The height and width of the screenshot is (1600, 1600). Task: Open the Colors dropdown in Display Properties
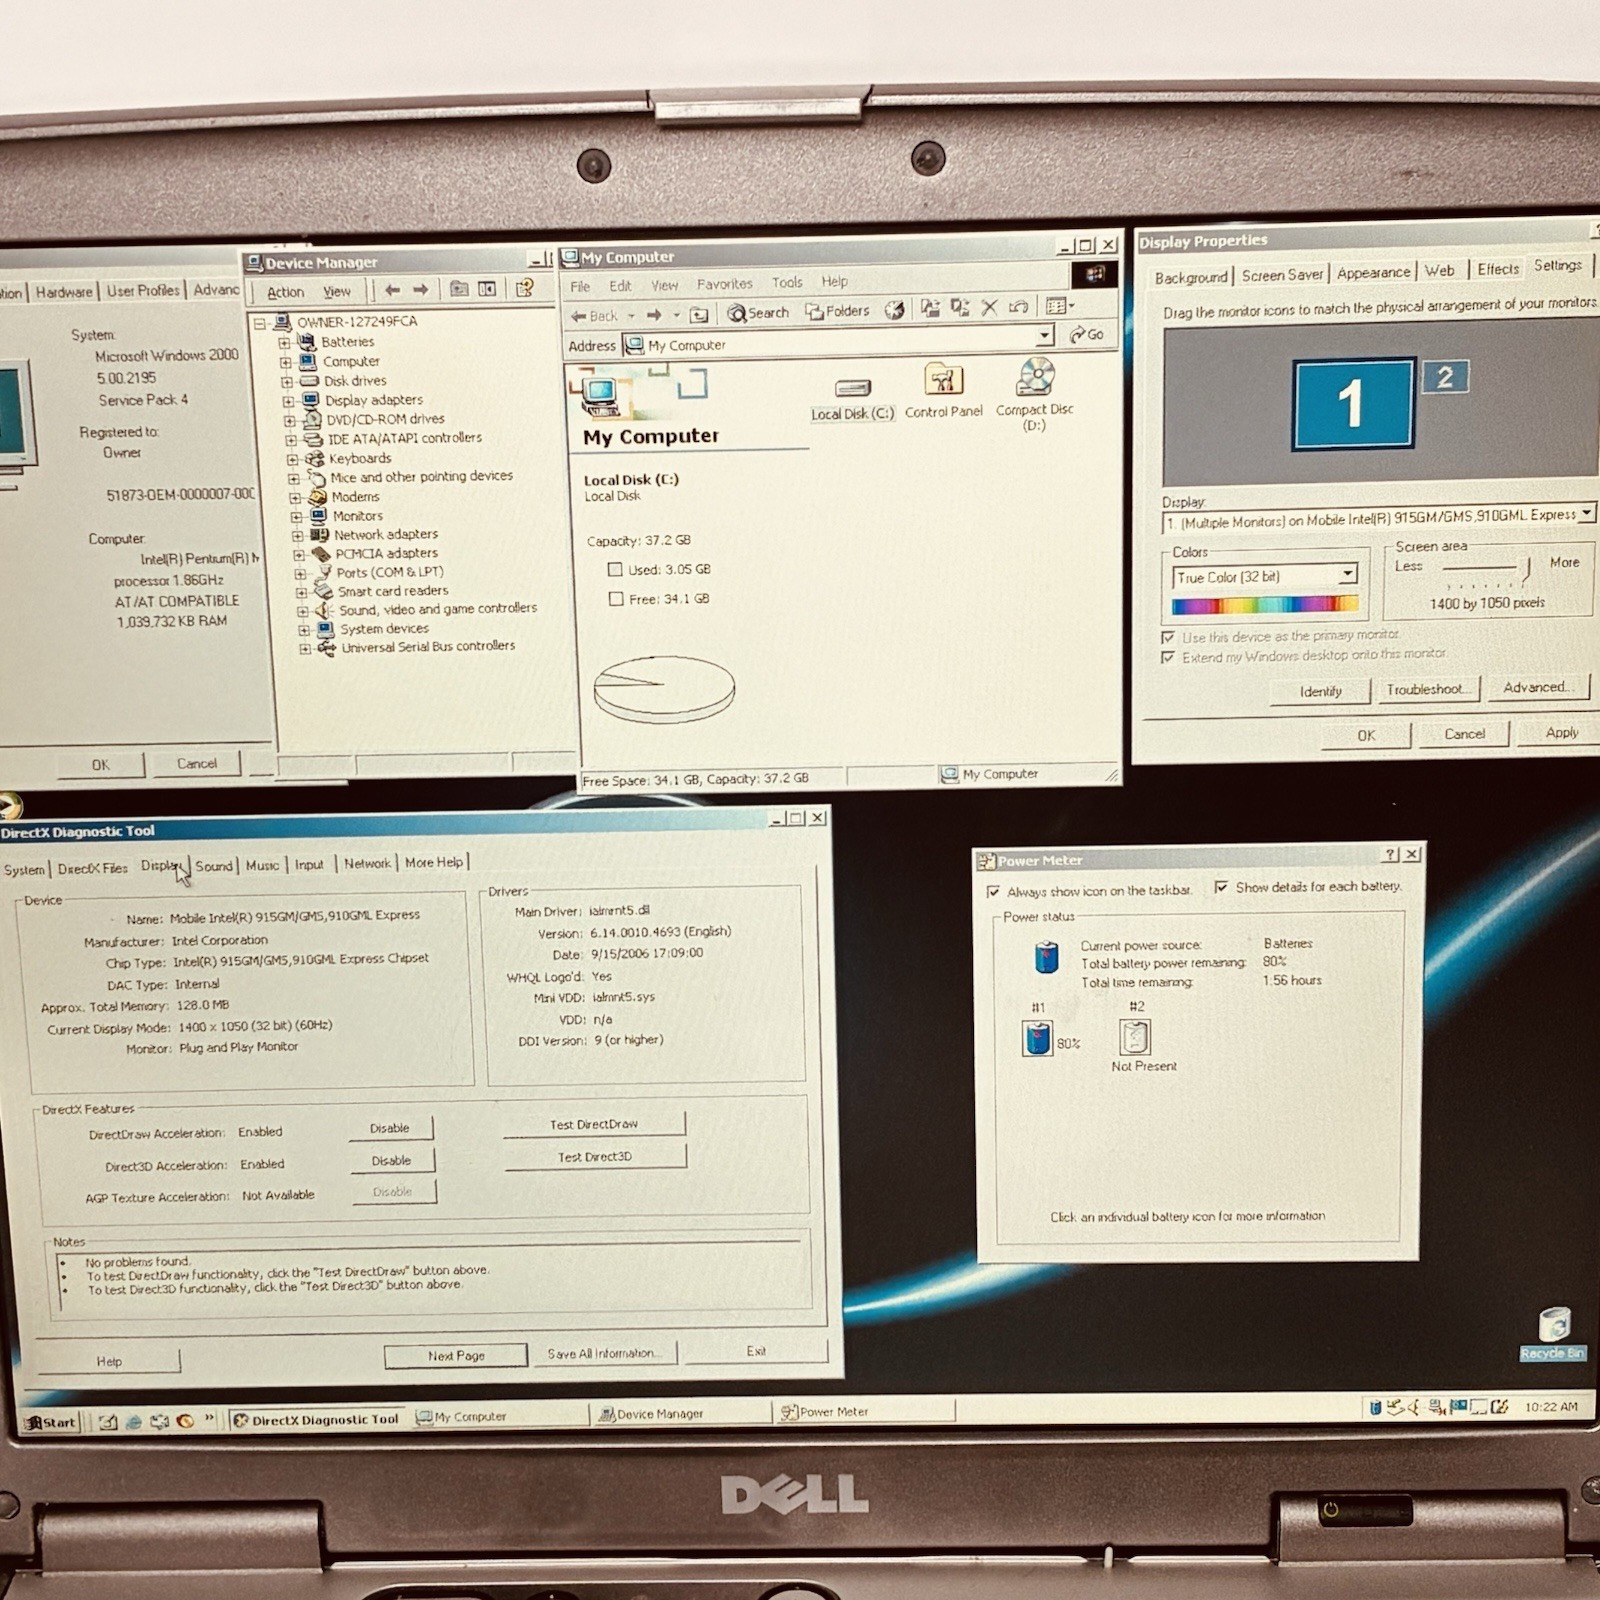click(1348, 574)
